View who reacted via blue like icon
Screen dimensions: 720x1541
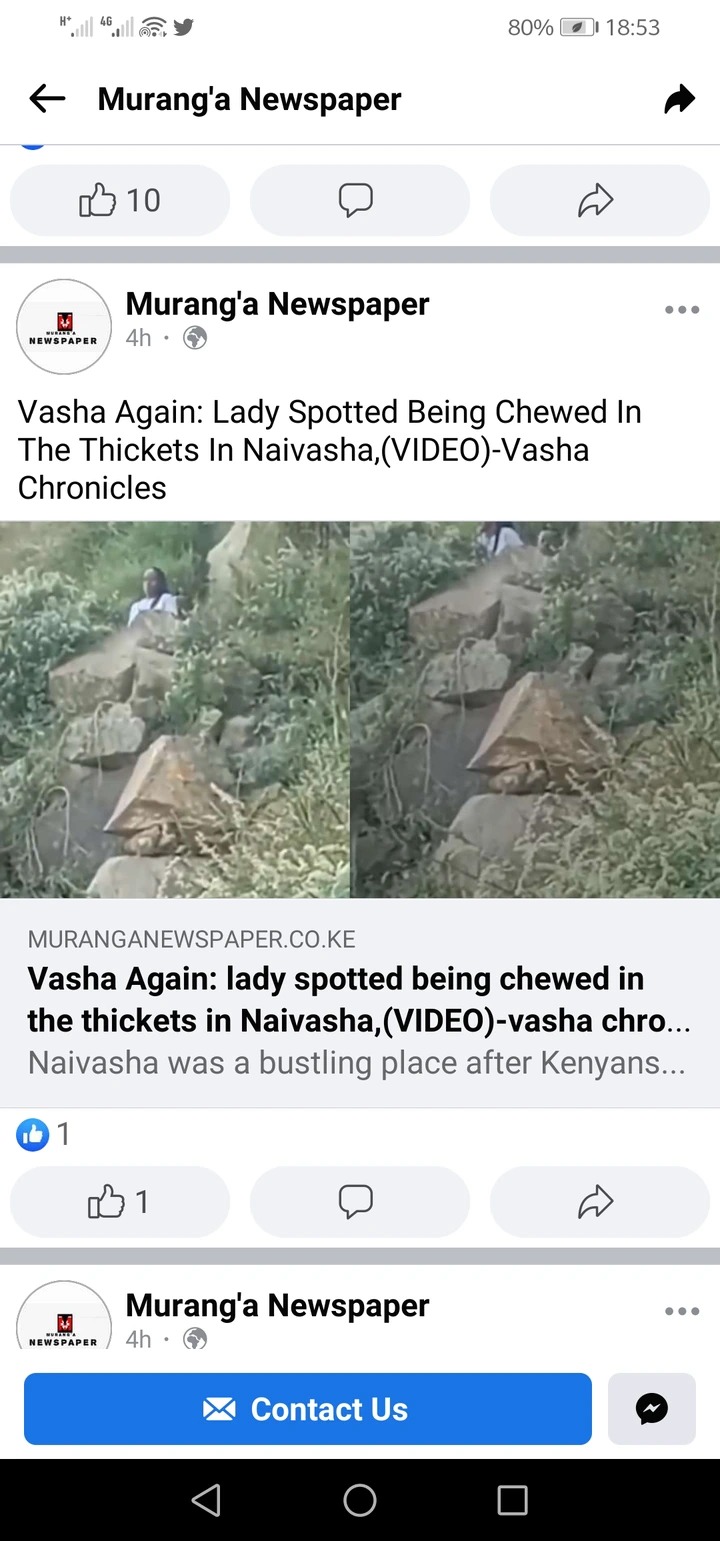point(33,1134)
